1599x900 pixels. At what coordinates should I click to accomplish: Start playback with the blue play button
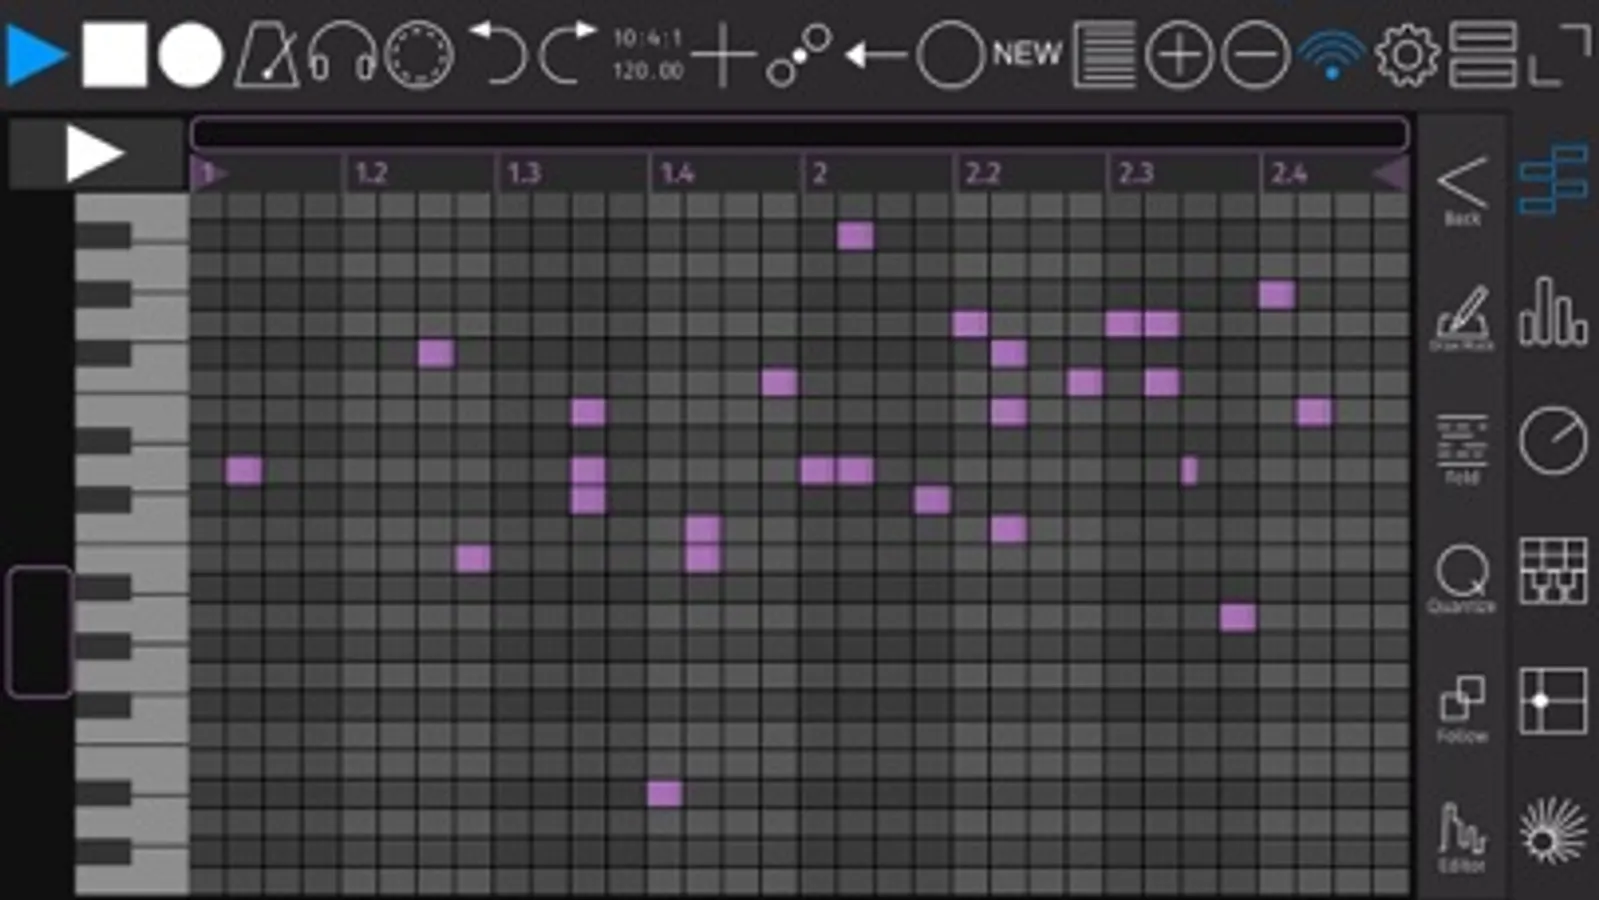(x=36, y=55)
